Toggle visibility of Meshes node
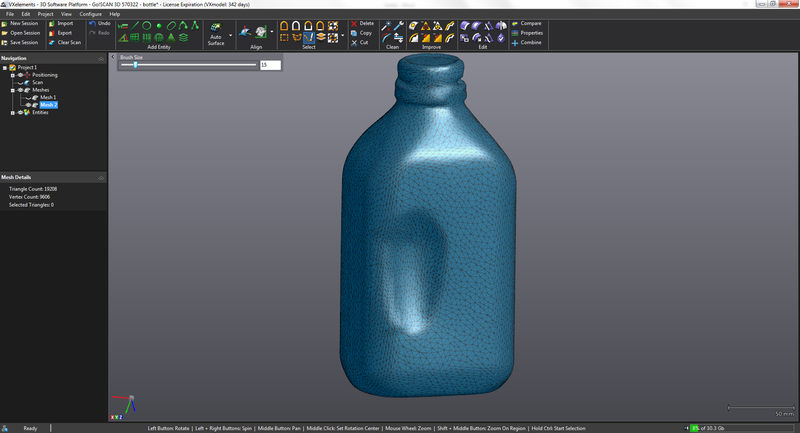 coord(21,90)
